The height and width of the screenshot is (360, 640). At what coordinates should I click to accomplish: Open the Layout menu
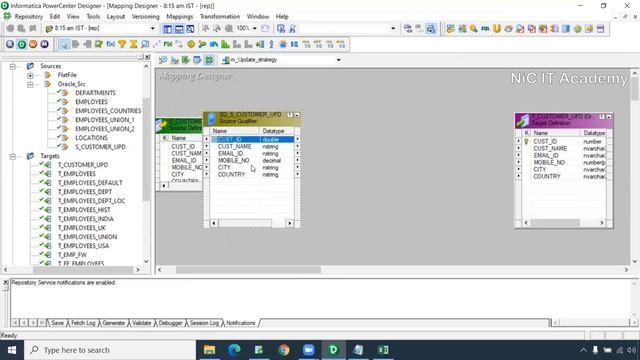point(116,16)
